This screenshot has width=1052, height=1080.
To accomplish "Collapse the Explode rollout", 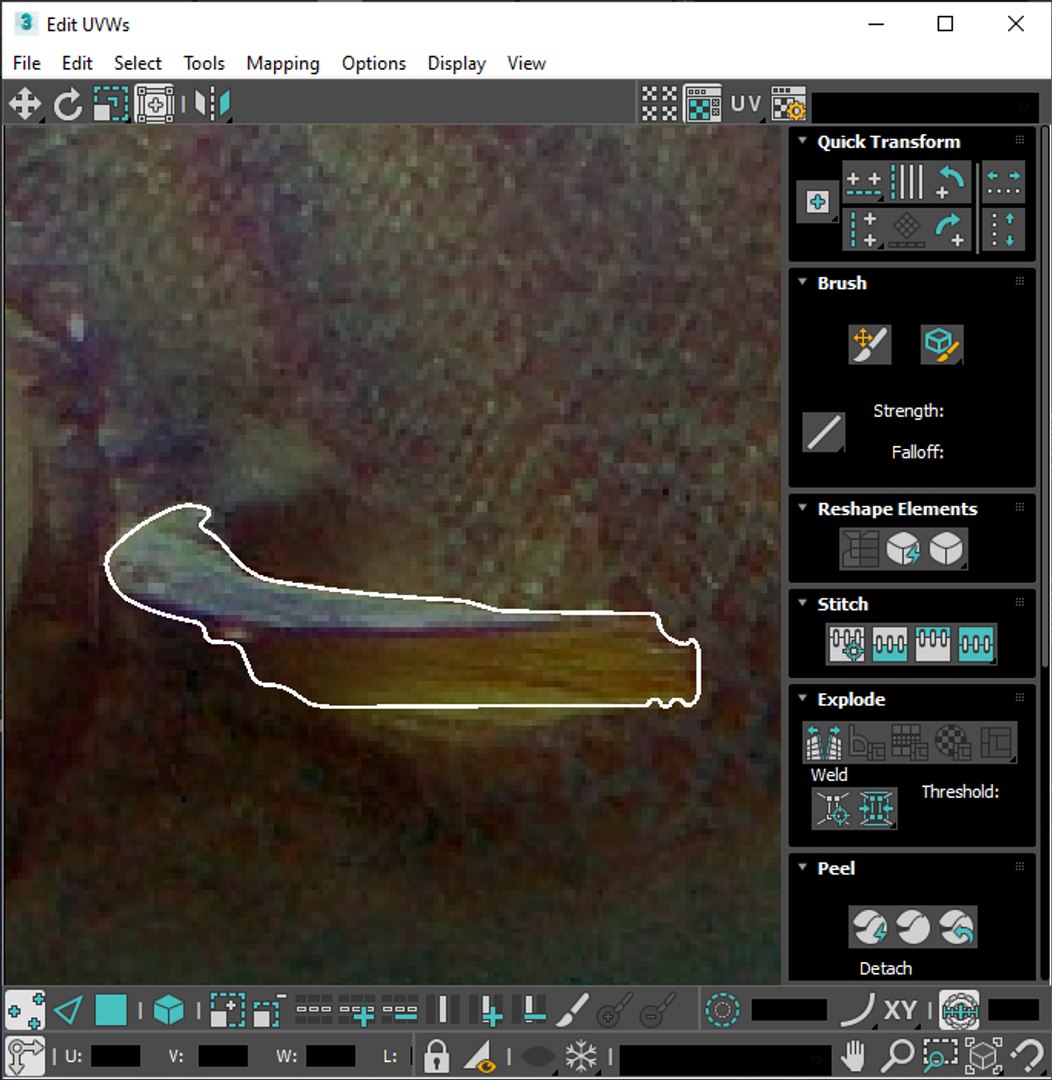I will point(803,698).
